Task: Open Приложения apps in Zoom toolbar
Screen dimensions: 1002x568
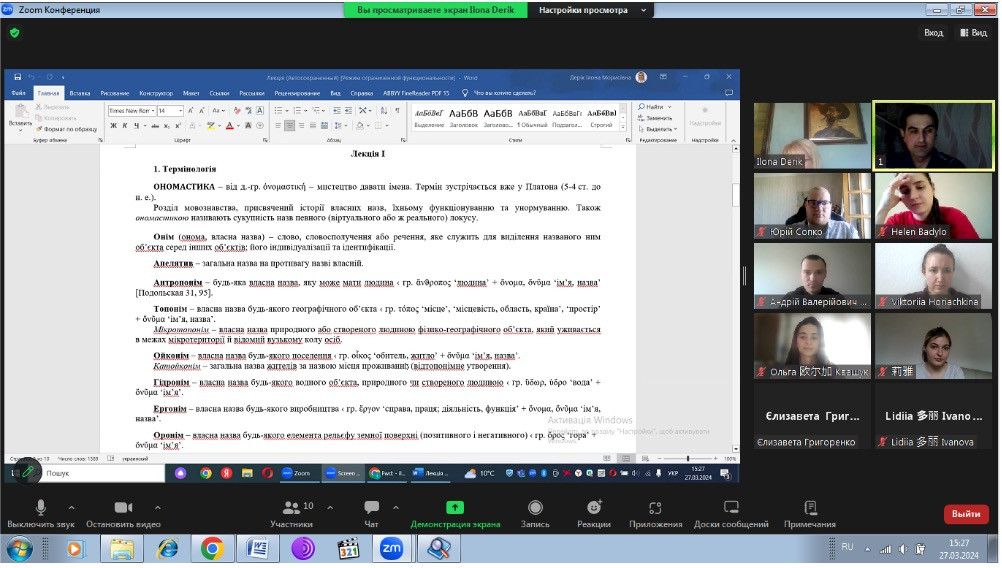Action: click(x=655, y=513)
